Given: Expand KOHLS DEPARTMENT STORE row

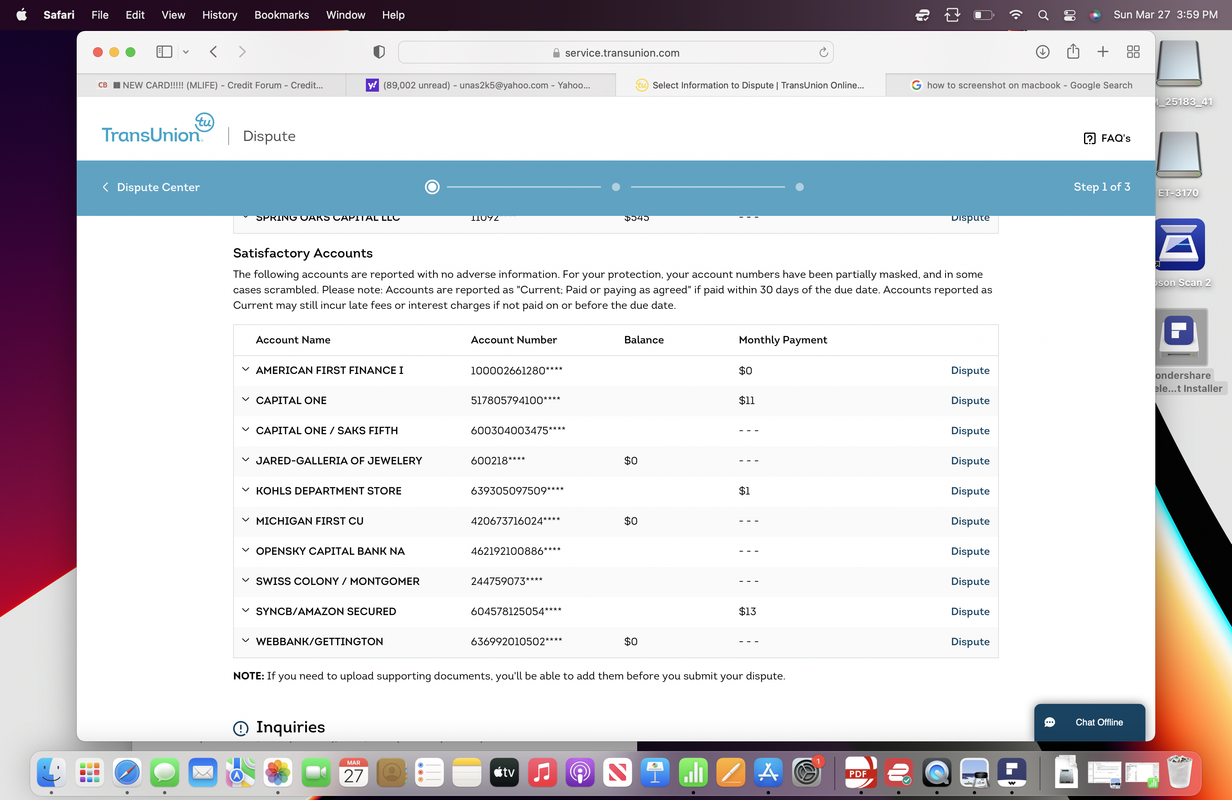Looking at the screenshot, I should tap(245, 490).
